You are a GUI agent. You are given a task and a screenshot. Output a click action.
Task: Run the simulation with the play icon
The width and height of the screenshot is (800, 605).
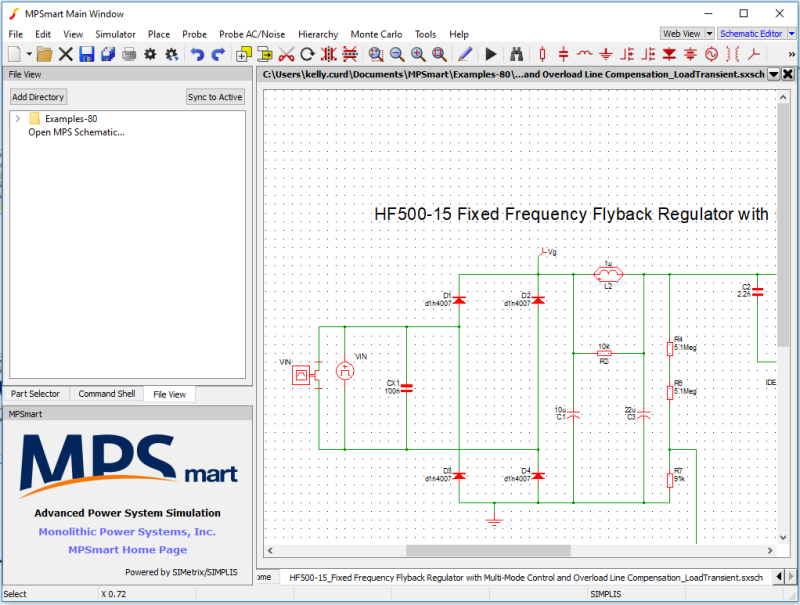[491, 54]
